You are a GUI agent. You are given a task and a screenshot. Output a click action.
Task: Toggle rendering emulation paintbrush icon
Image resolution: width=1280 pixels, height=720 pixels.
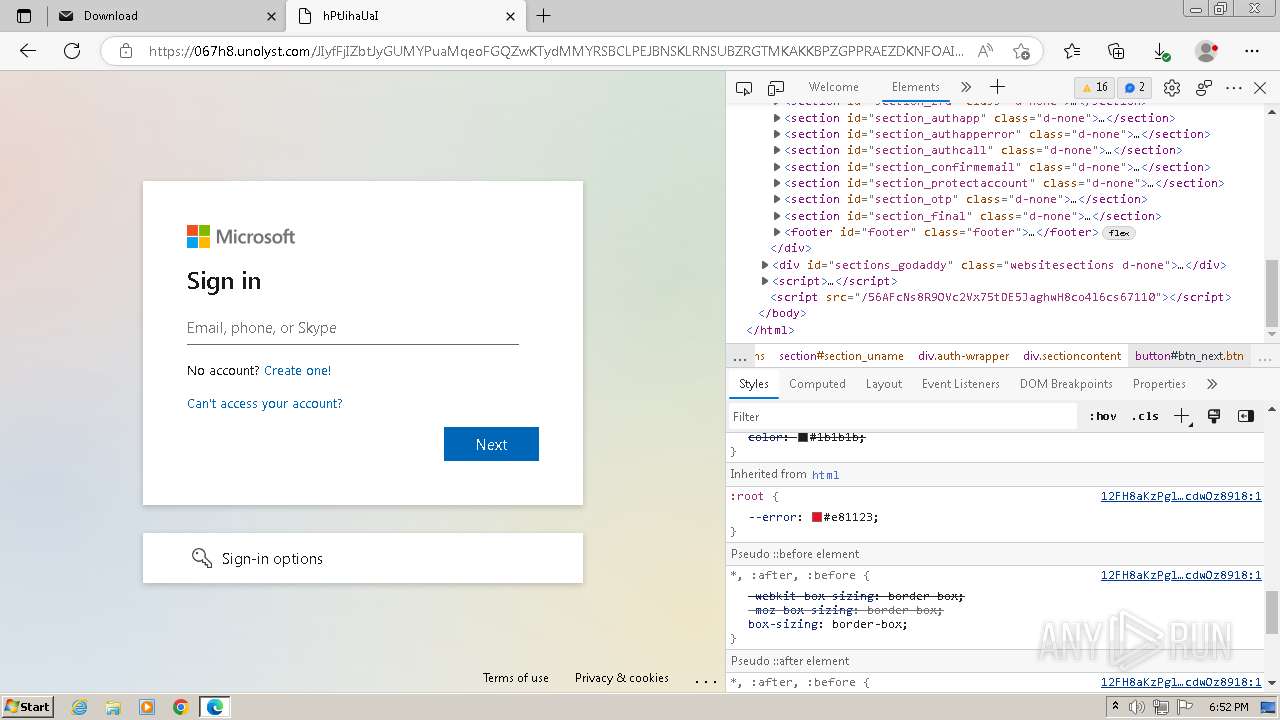(x=1214, y=416)
